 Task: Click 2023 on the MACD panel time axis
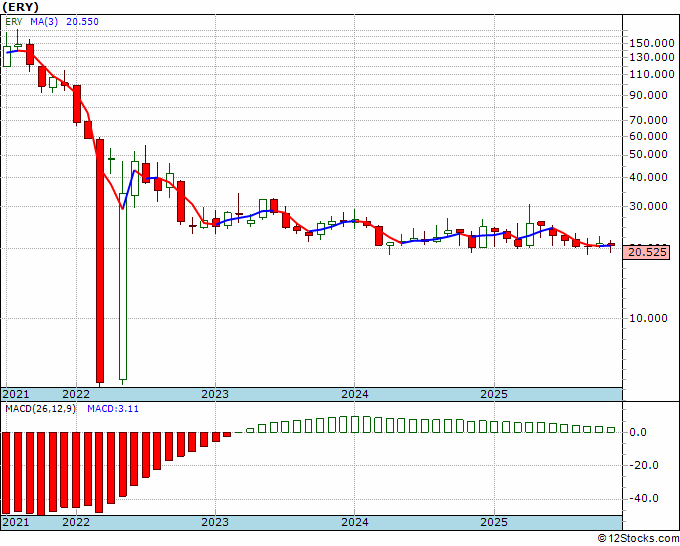click(215, 522)
